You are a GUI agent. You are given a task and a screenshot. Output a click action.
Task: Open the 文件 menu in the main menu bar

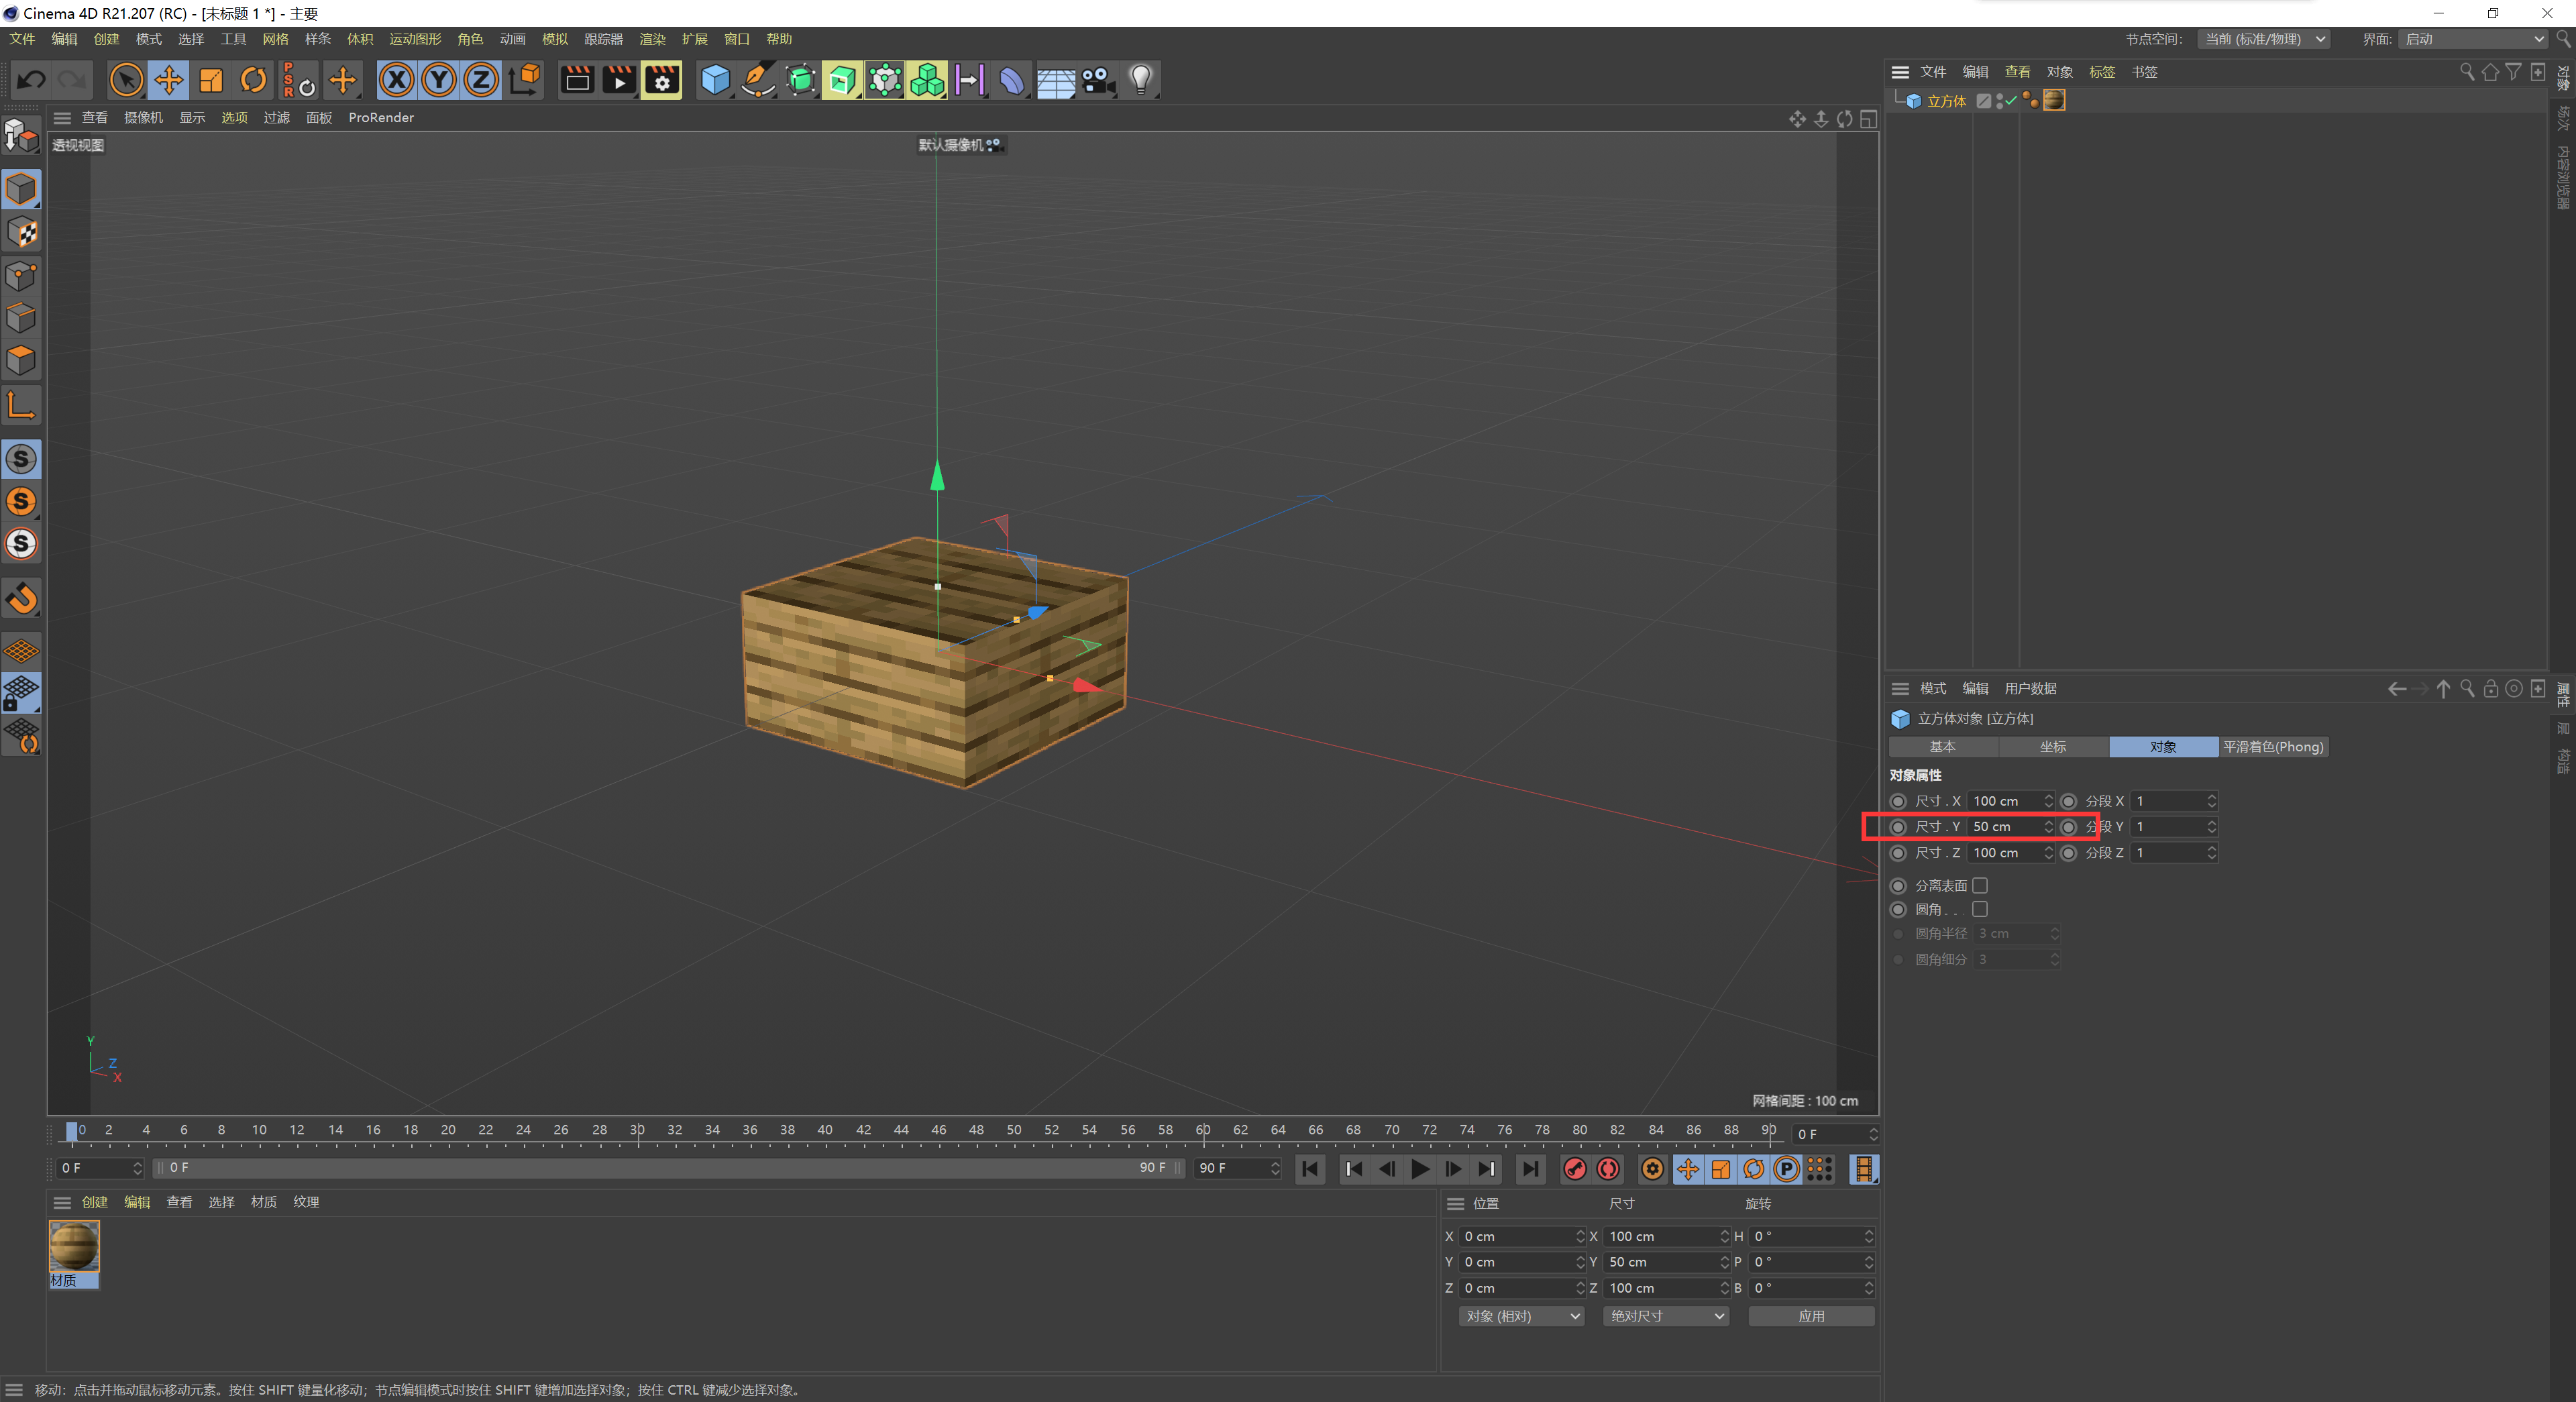coord(22,39)
